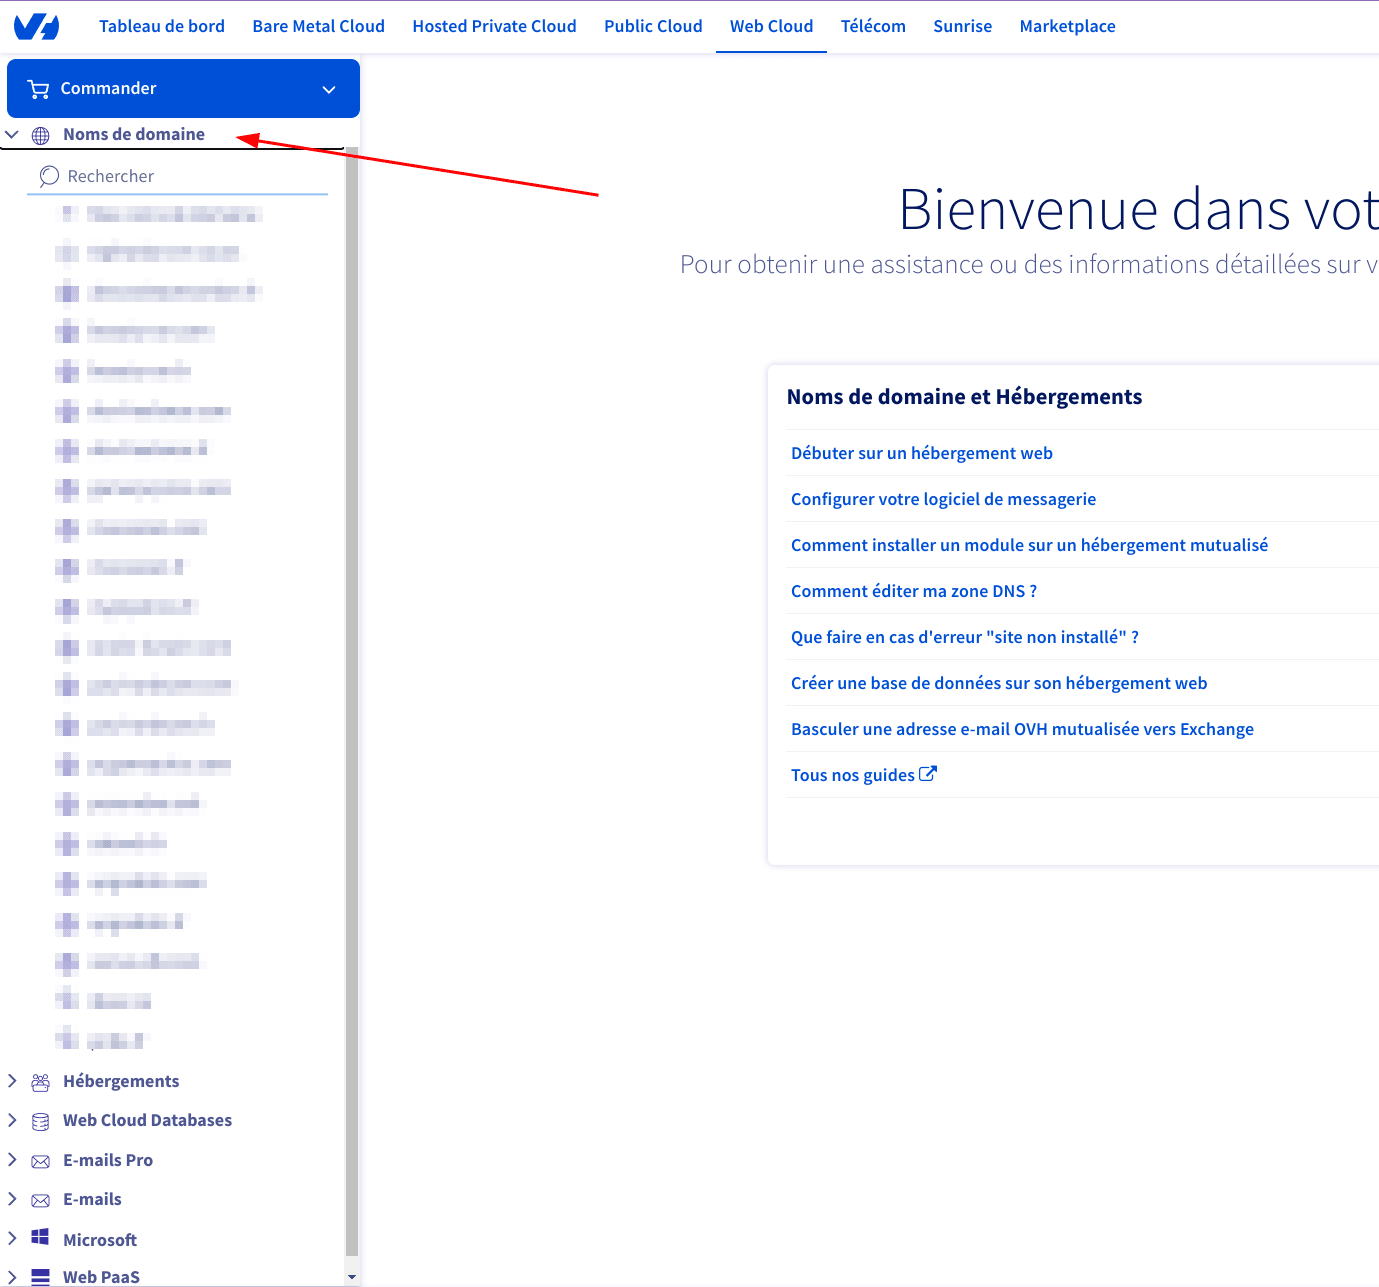Screen dimensions: 1379x1287
Task: Select the Web Cloud tab
Action: [771, 27]
